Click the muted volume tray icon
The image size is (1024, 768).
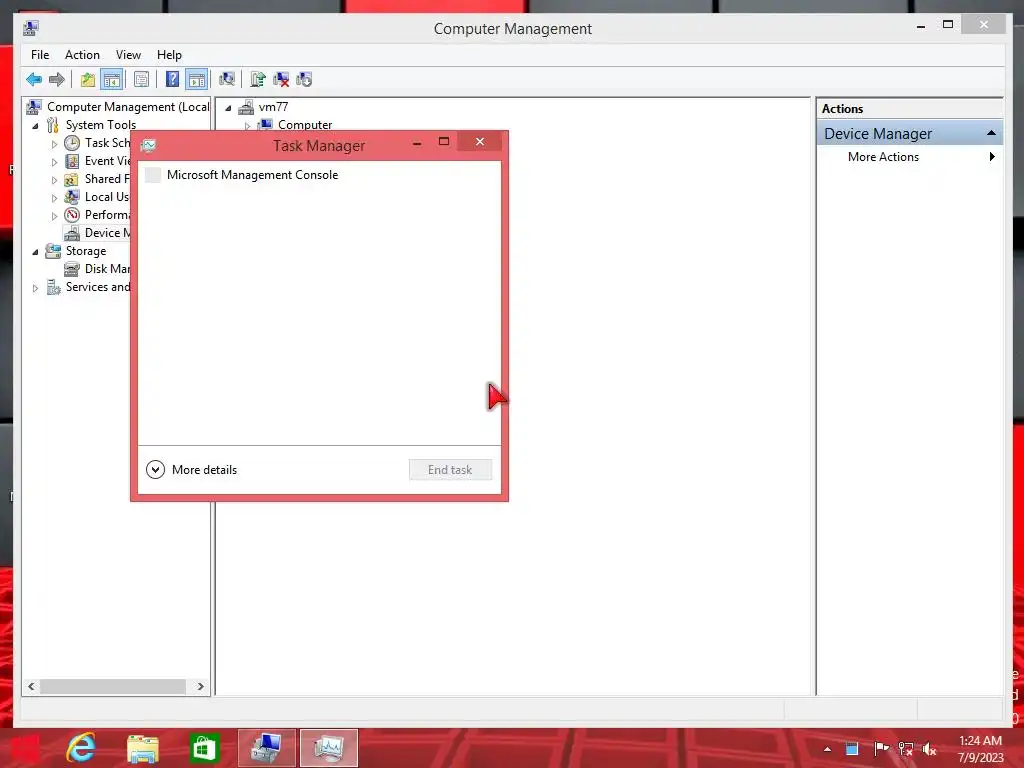click(929, 748)
